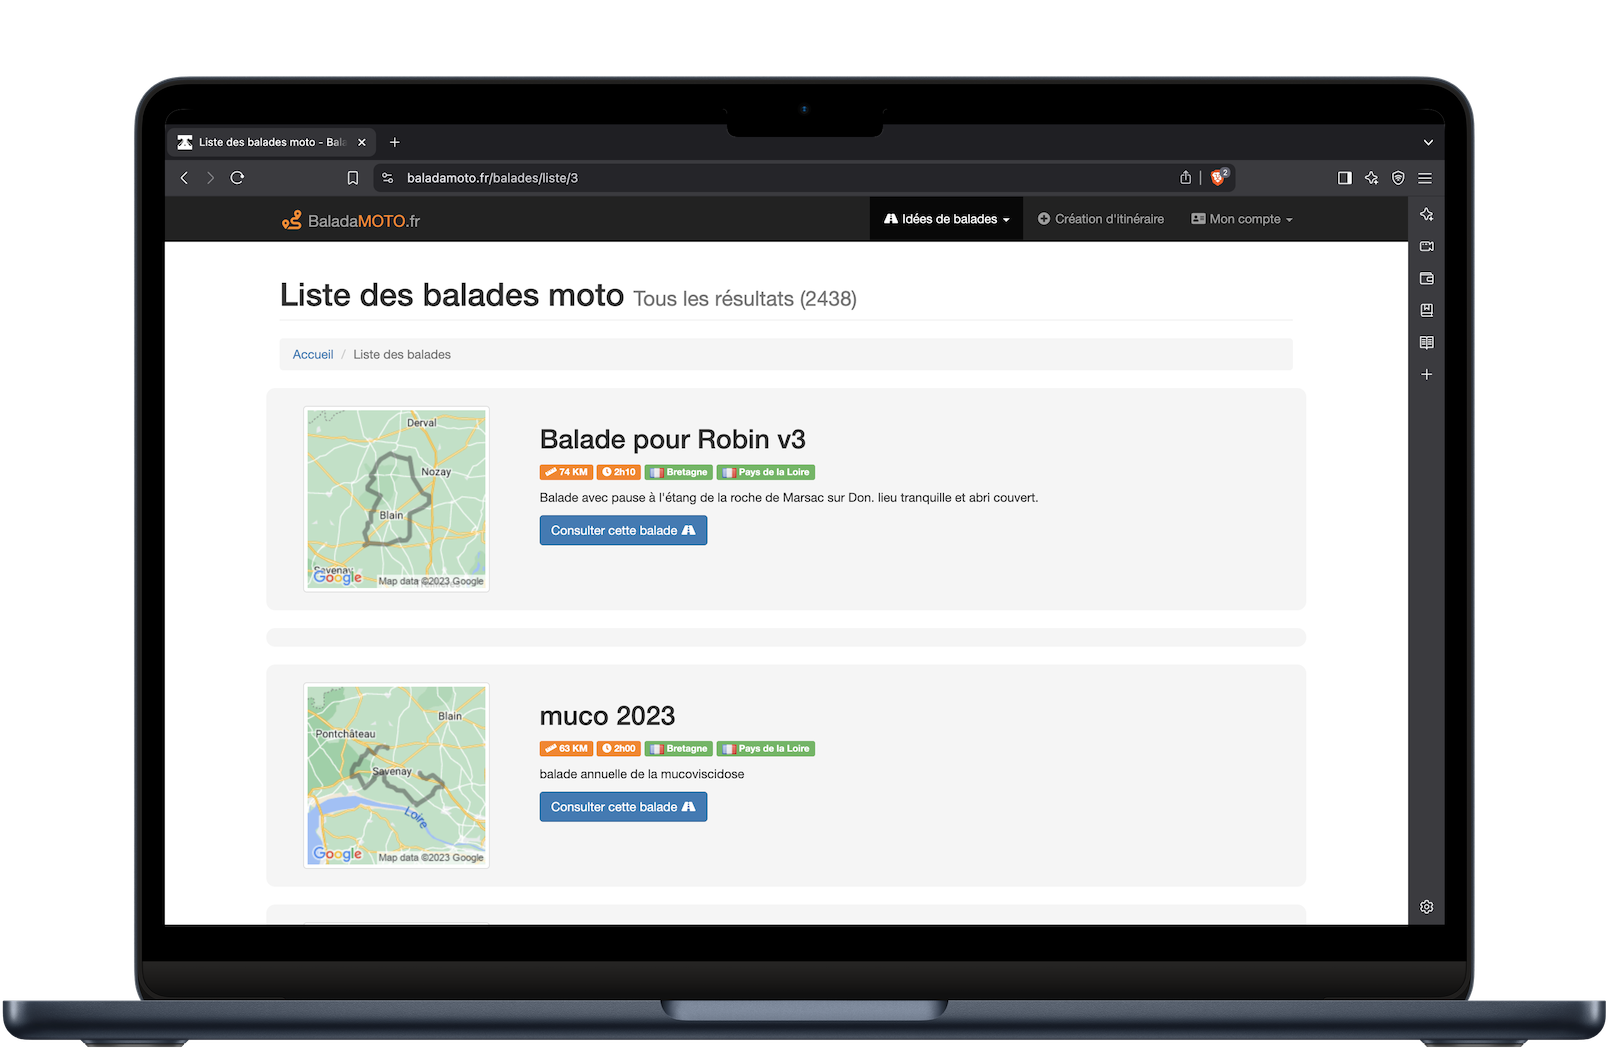The width and height of the screenshot is (1610, 1050).
Task: Click the Brave Shields lion icon
Action: [1218, 178]
